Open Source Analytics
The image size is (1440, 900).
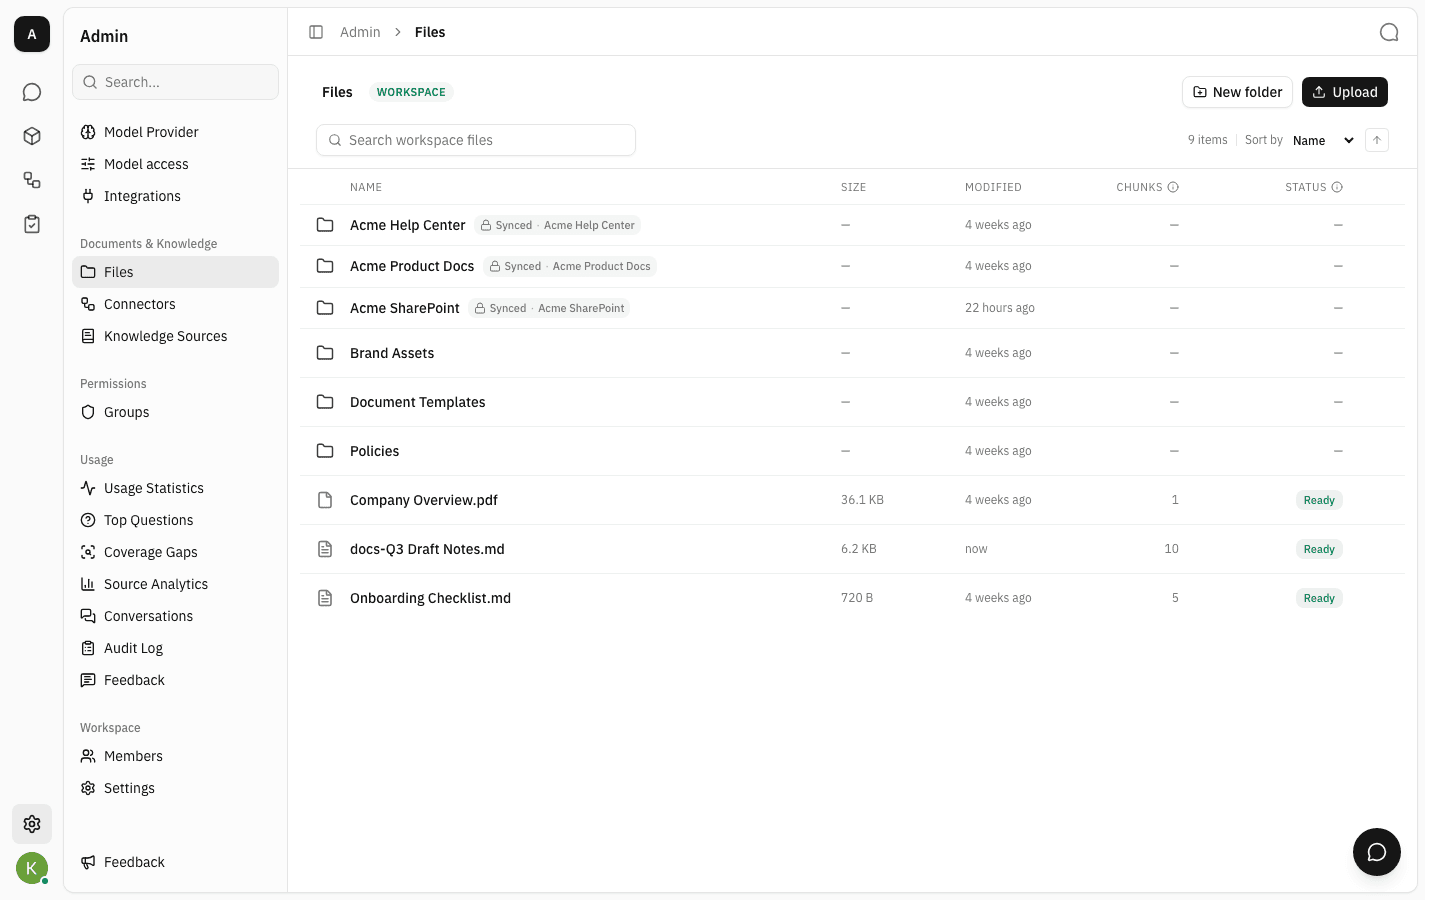tap(175, 584)
